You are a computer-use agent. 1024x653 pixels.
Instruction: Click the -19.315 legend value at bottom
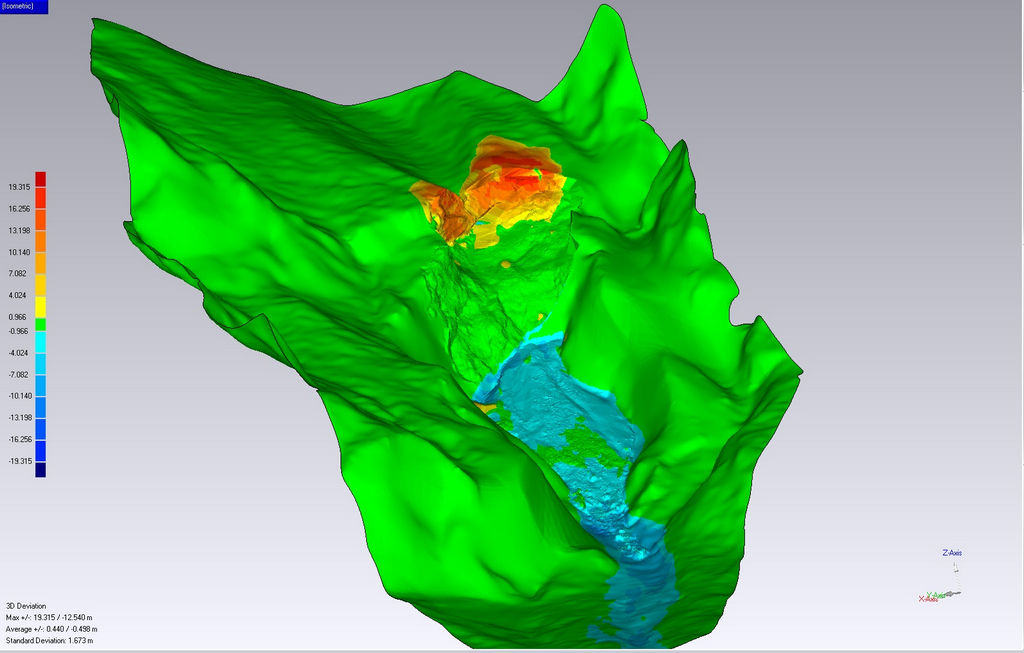click(x=20, y=461)
